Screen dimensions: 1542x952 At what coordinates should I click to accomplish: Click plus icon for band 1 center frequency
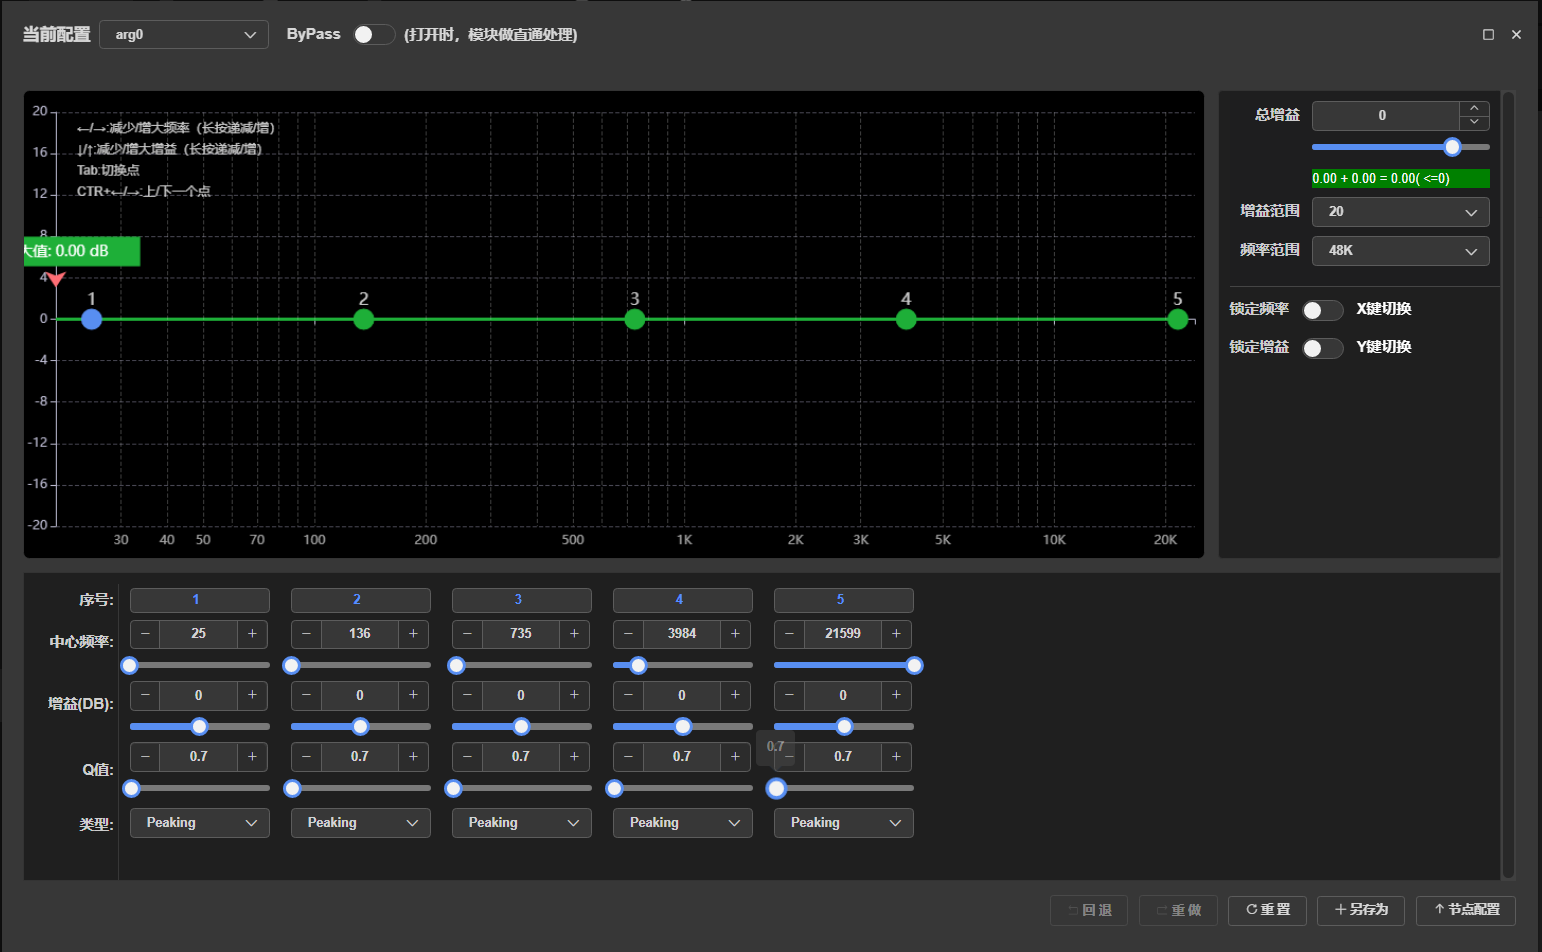click(252, 634)
